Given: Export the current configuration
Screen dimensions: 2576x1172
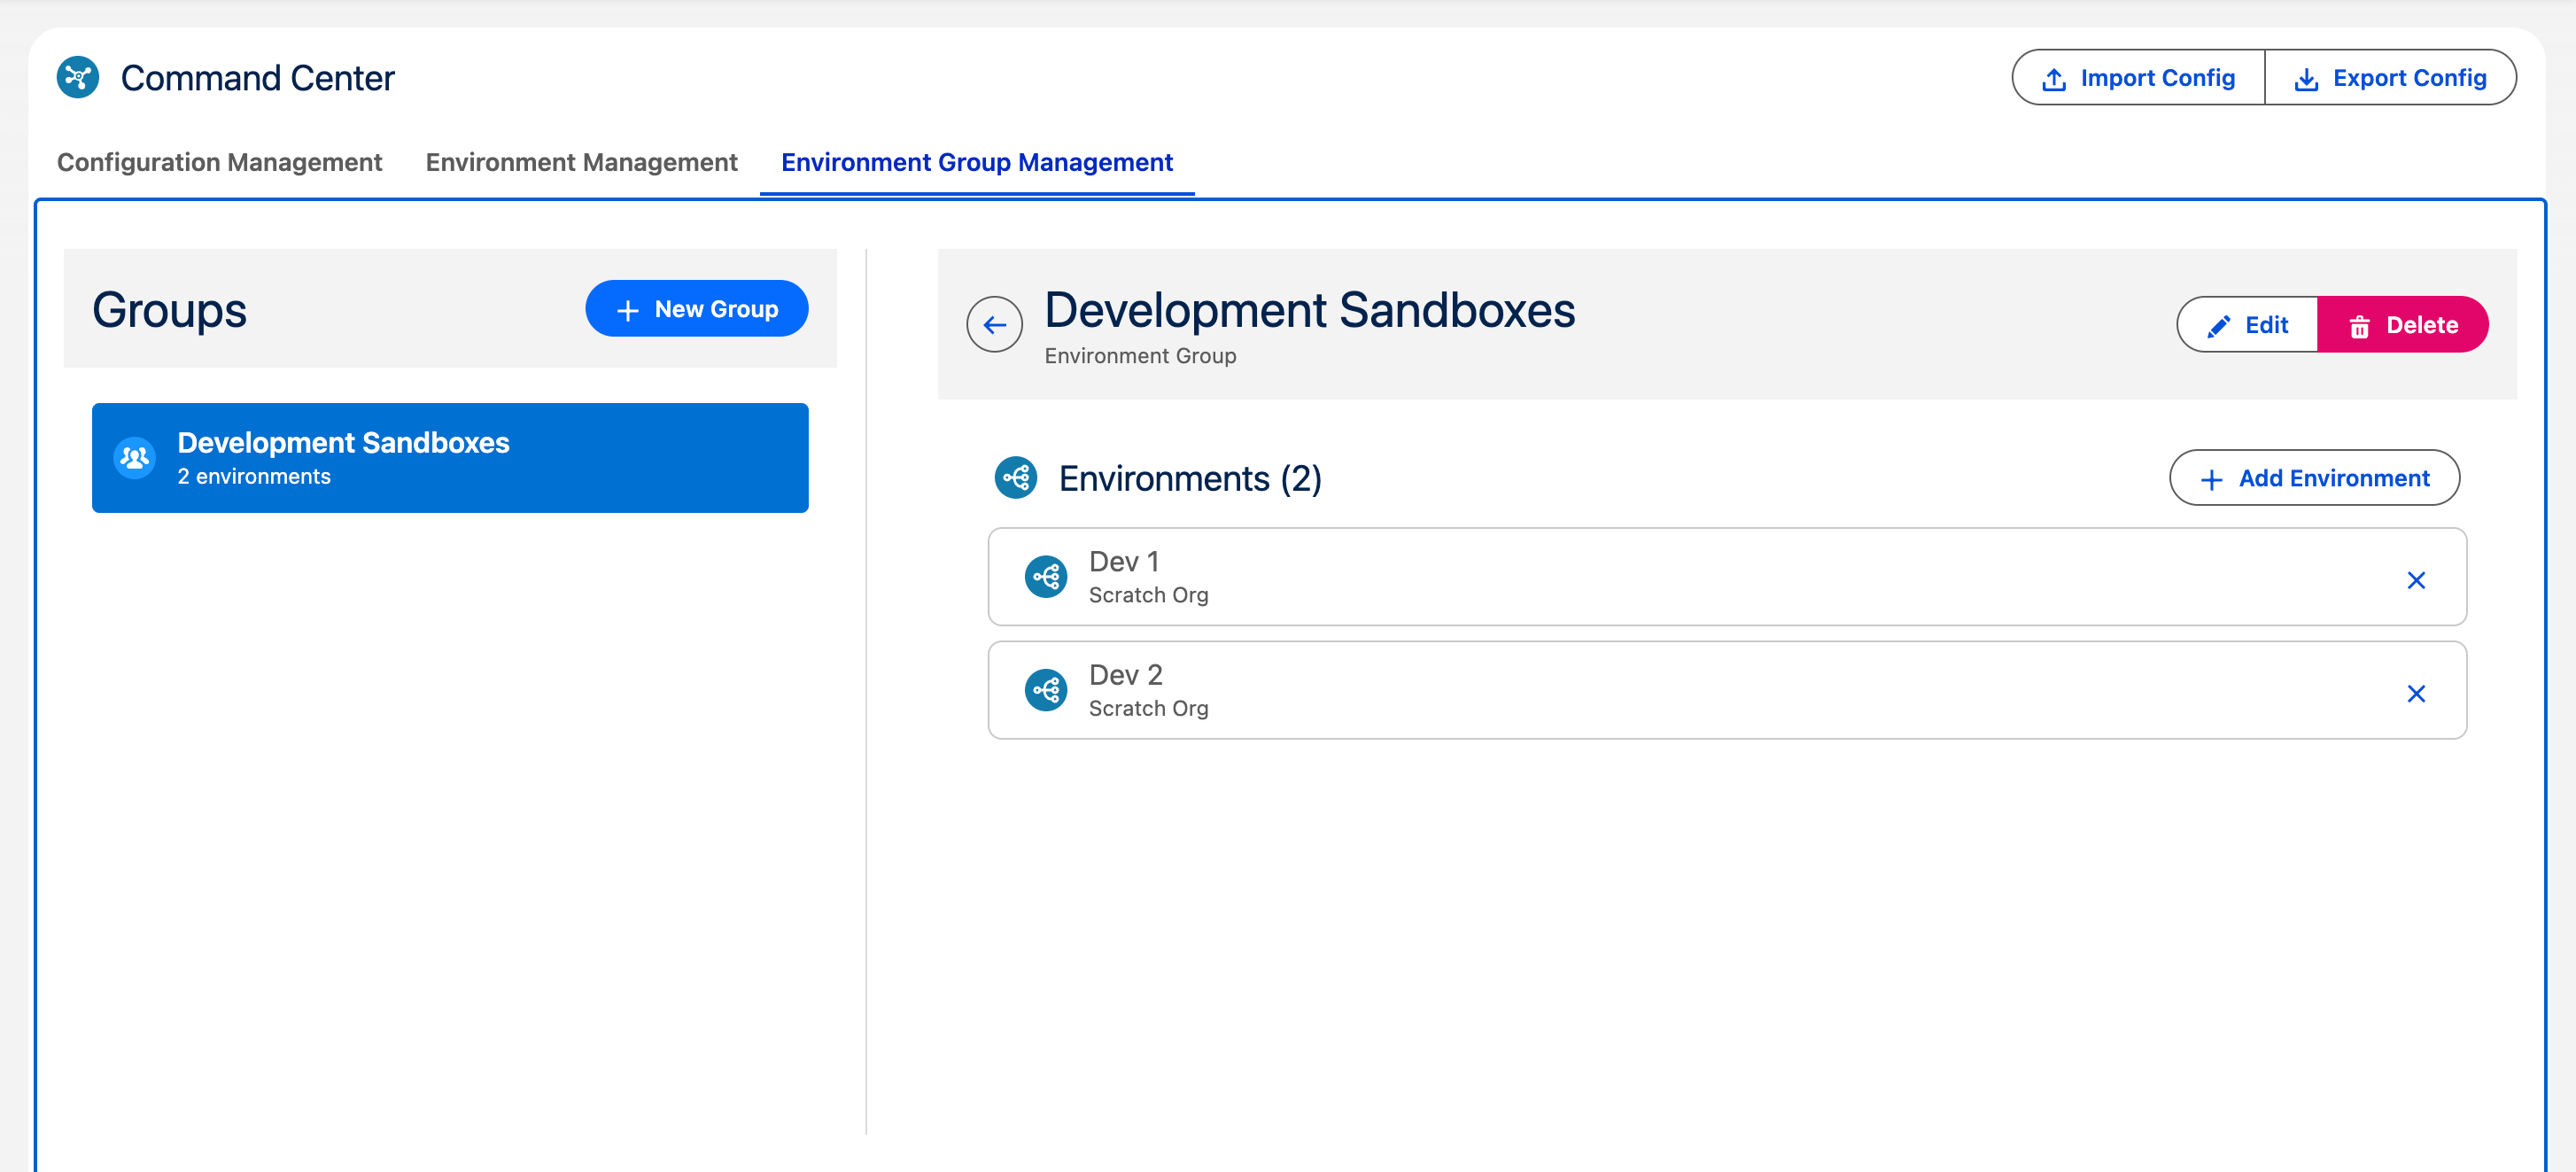Looking at the screenshot, I should point(2391,77).
